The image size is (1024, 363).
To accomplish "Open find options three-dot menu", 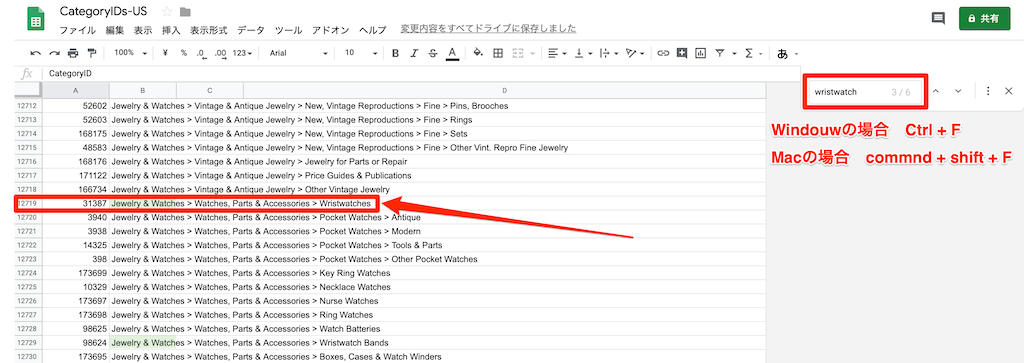I will click(988, 91).
